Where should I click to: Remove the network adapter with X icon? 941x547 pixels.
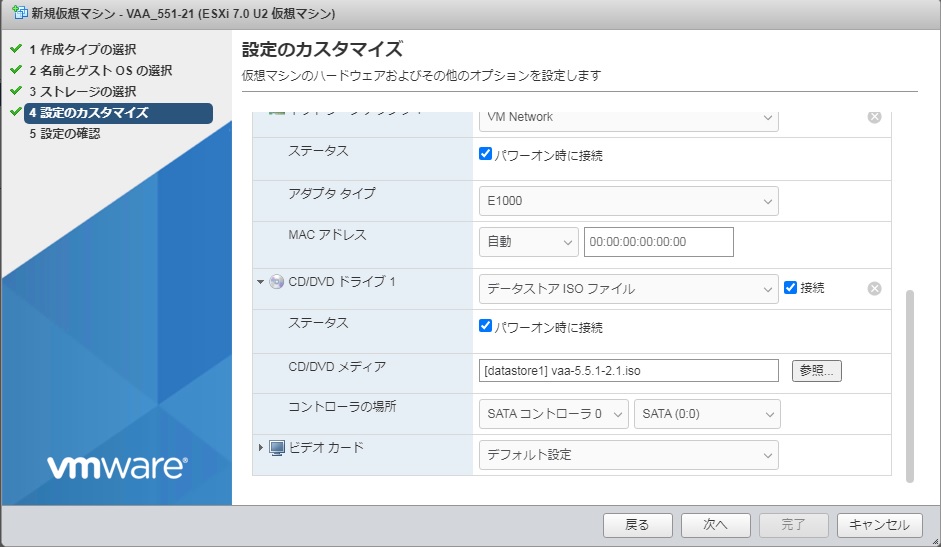(x=874, y=117)
